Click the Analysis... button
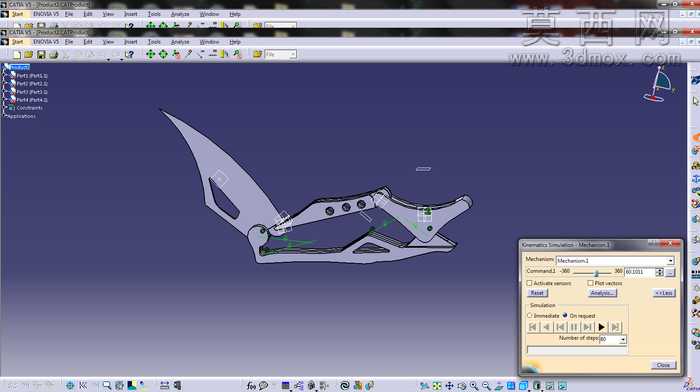The height and width of the screenshot is (392, 700). click(x=602, y=293)
